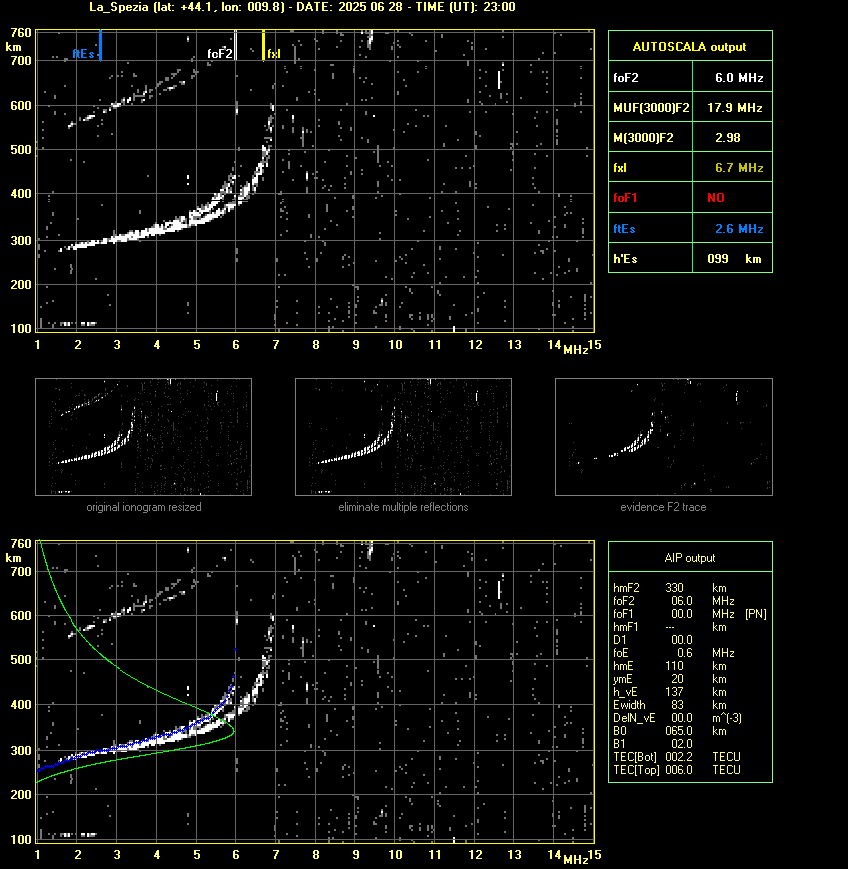Image resolution: width=848 pixels, height=869 pixels.
Task: Click the 600 km axis label on top ionogram
Action: (x=21, y=105)
